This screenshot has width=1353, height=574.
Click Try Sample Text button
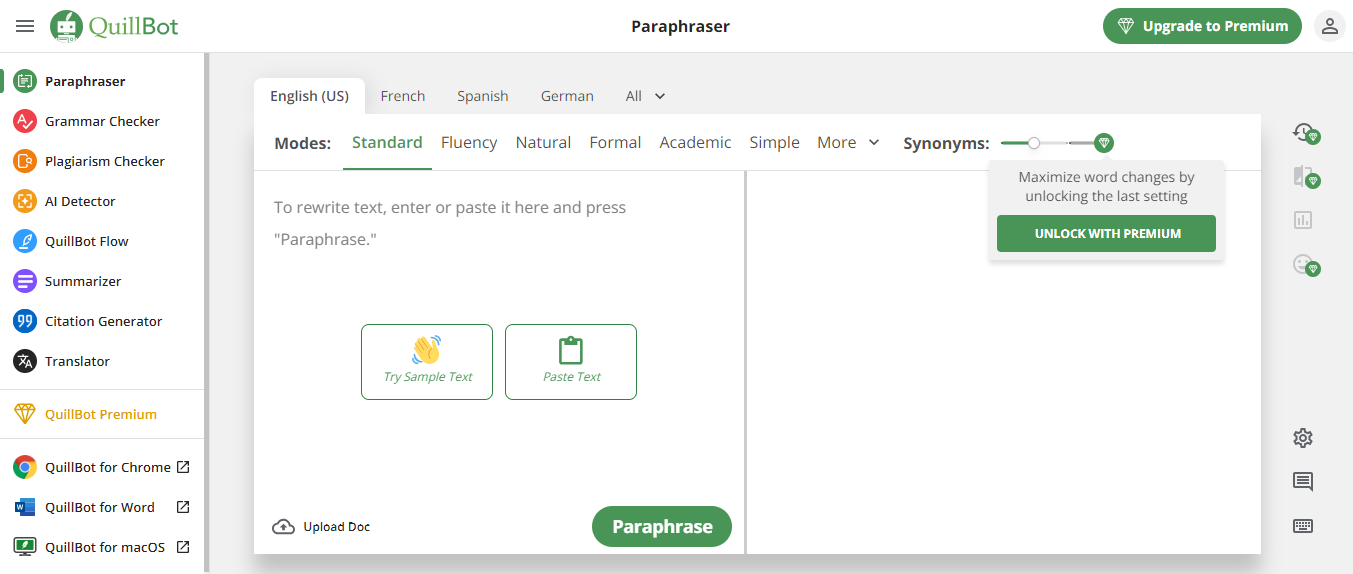[427, 362]
